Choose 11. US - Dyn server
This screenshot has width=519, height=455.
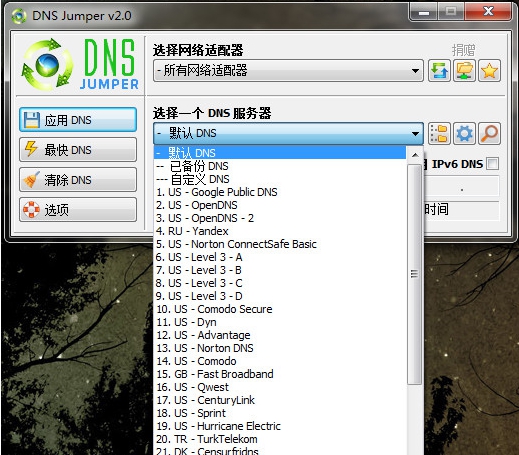(x=280, y=322)
